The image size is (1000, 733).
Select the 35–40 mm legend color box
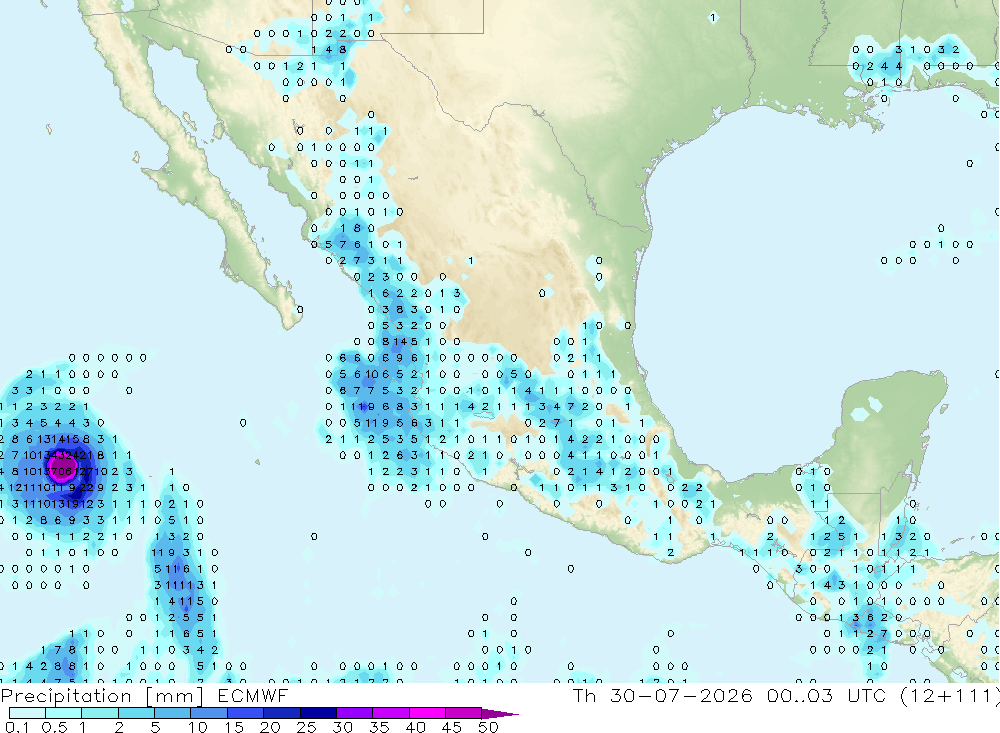391,713
